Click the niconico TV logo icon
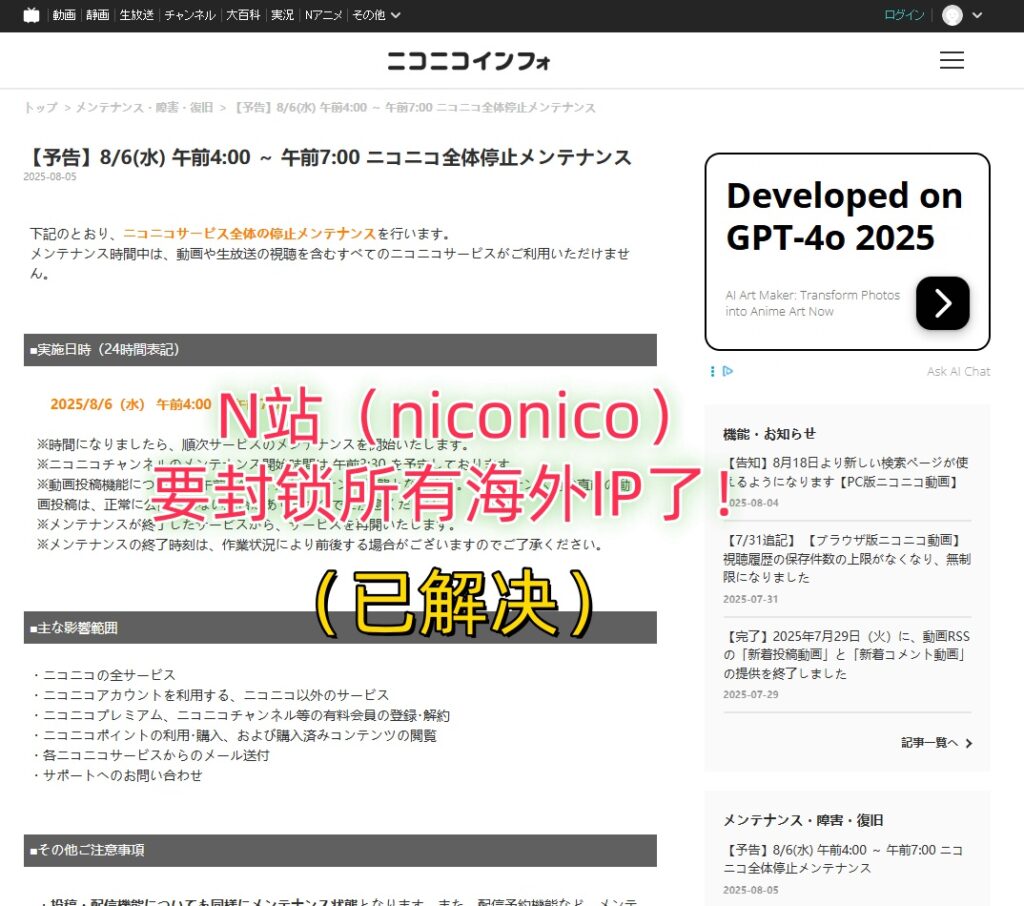Viewport: 1024px width, 906px height. tap(32, 15)
